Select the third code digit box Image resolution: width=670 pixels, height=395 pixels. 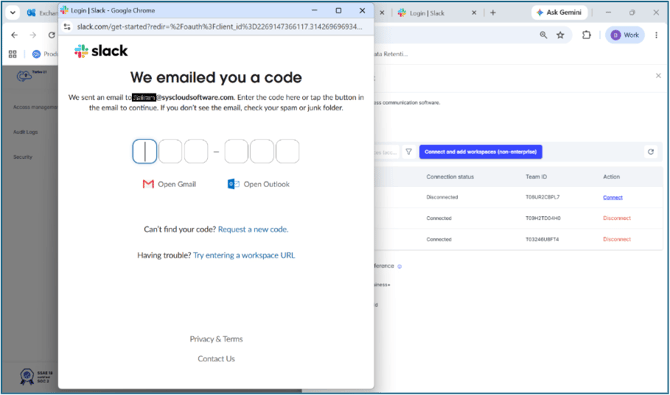point(196,151)
